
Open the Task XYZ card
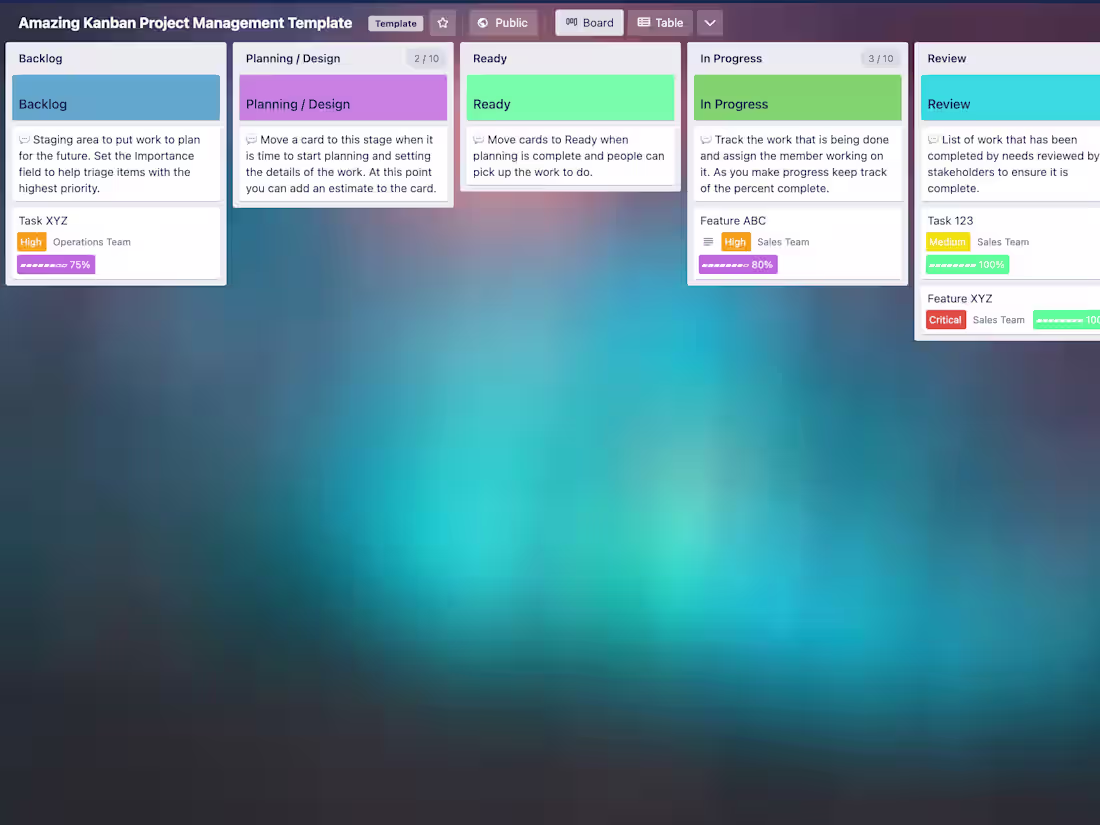[116, 243]
